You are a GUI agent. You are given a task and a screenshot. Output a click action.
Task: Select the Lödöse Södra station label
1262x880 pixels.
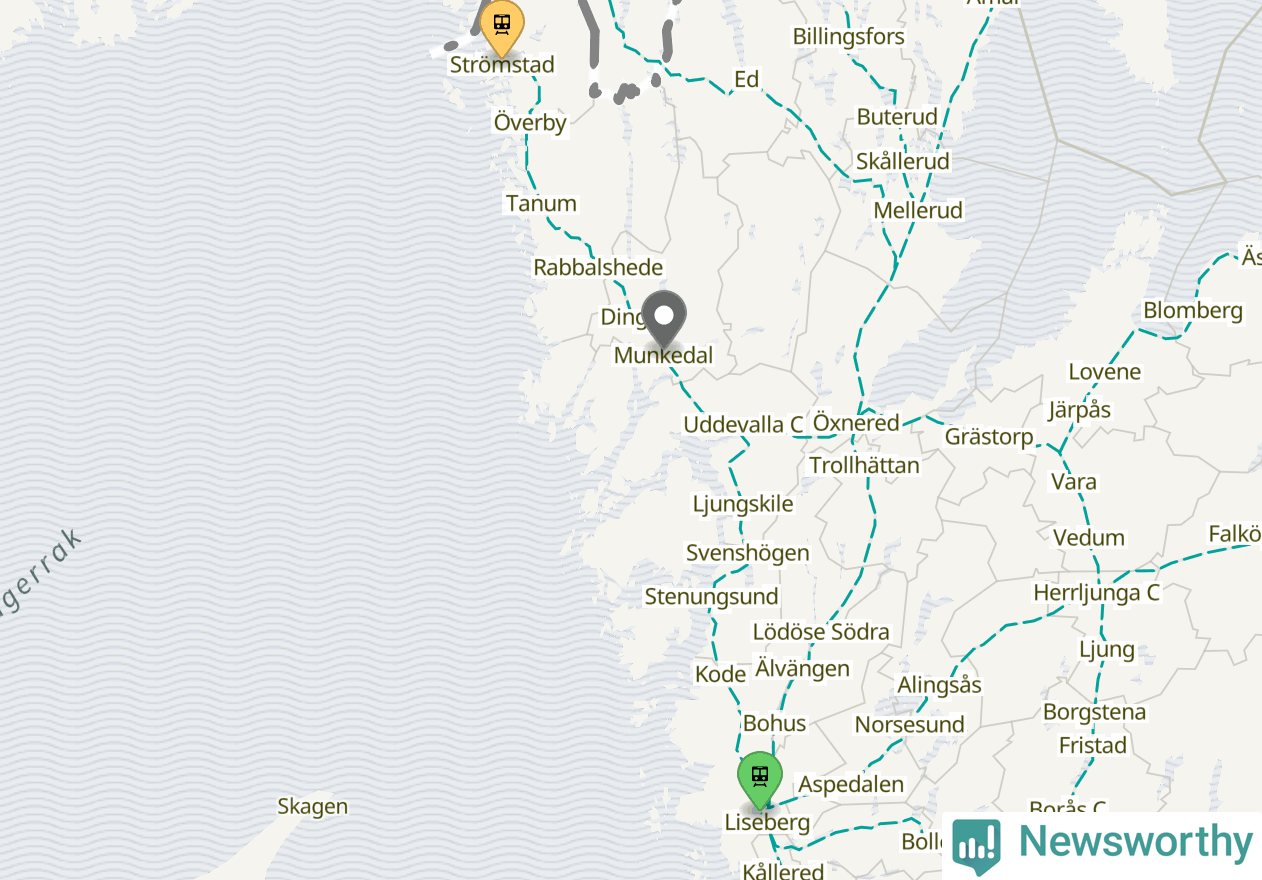(821, 632)
